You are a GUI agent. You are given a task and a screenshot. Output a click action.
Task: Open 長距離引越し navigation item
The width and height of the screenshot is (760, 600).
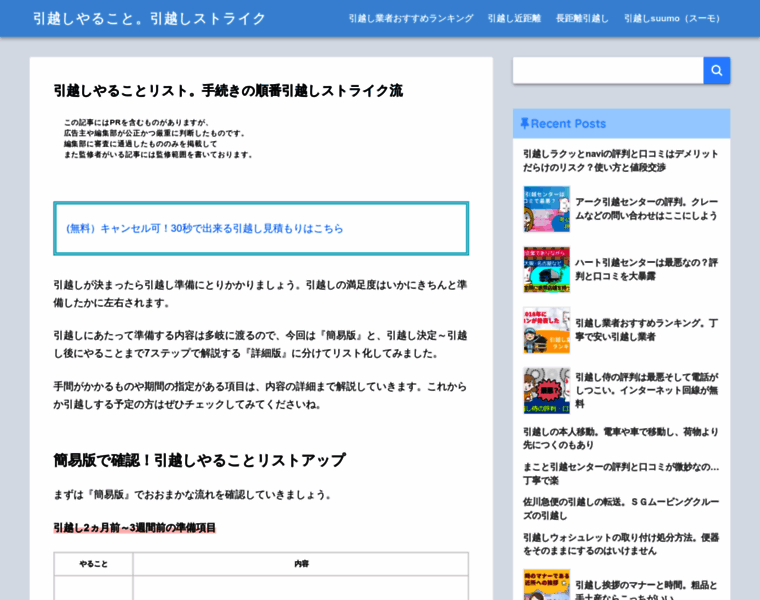(582, 18)
